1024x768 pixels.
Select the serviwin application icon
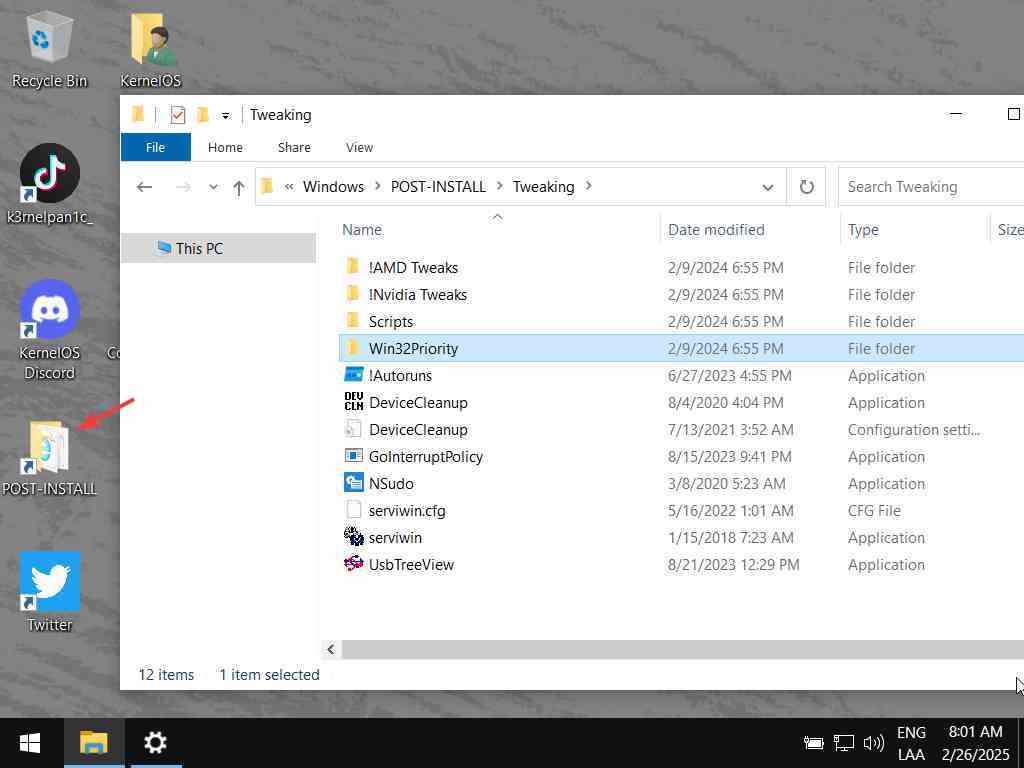click(353, 537)
